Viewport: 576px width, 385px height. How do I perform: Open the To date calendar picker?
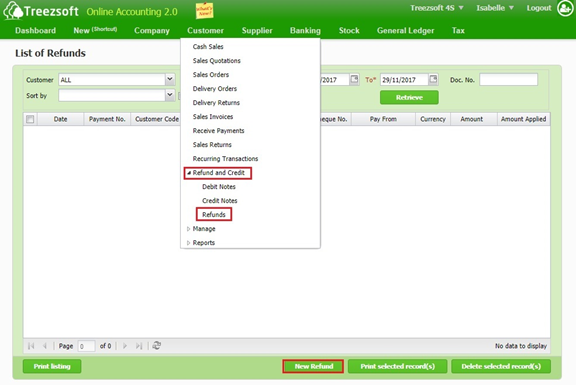[x=433, y=79]
